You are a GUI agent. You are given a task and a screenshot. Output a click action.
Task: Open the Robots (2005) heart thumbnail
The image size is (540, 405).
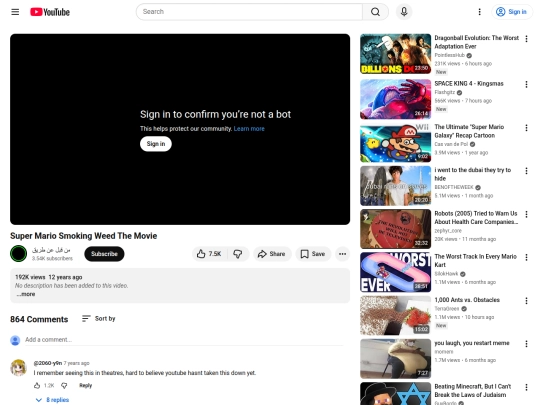(x=395, y=229)
